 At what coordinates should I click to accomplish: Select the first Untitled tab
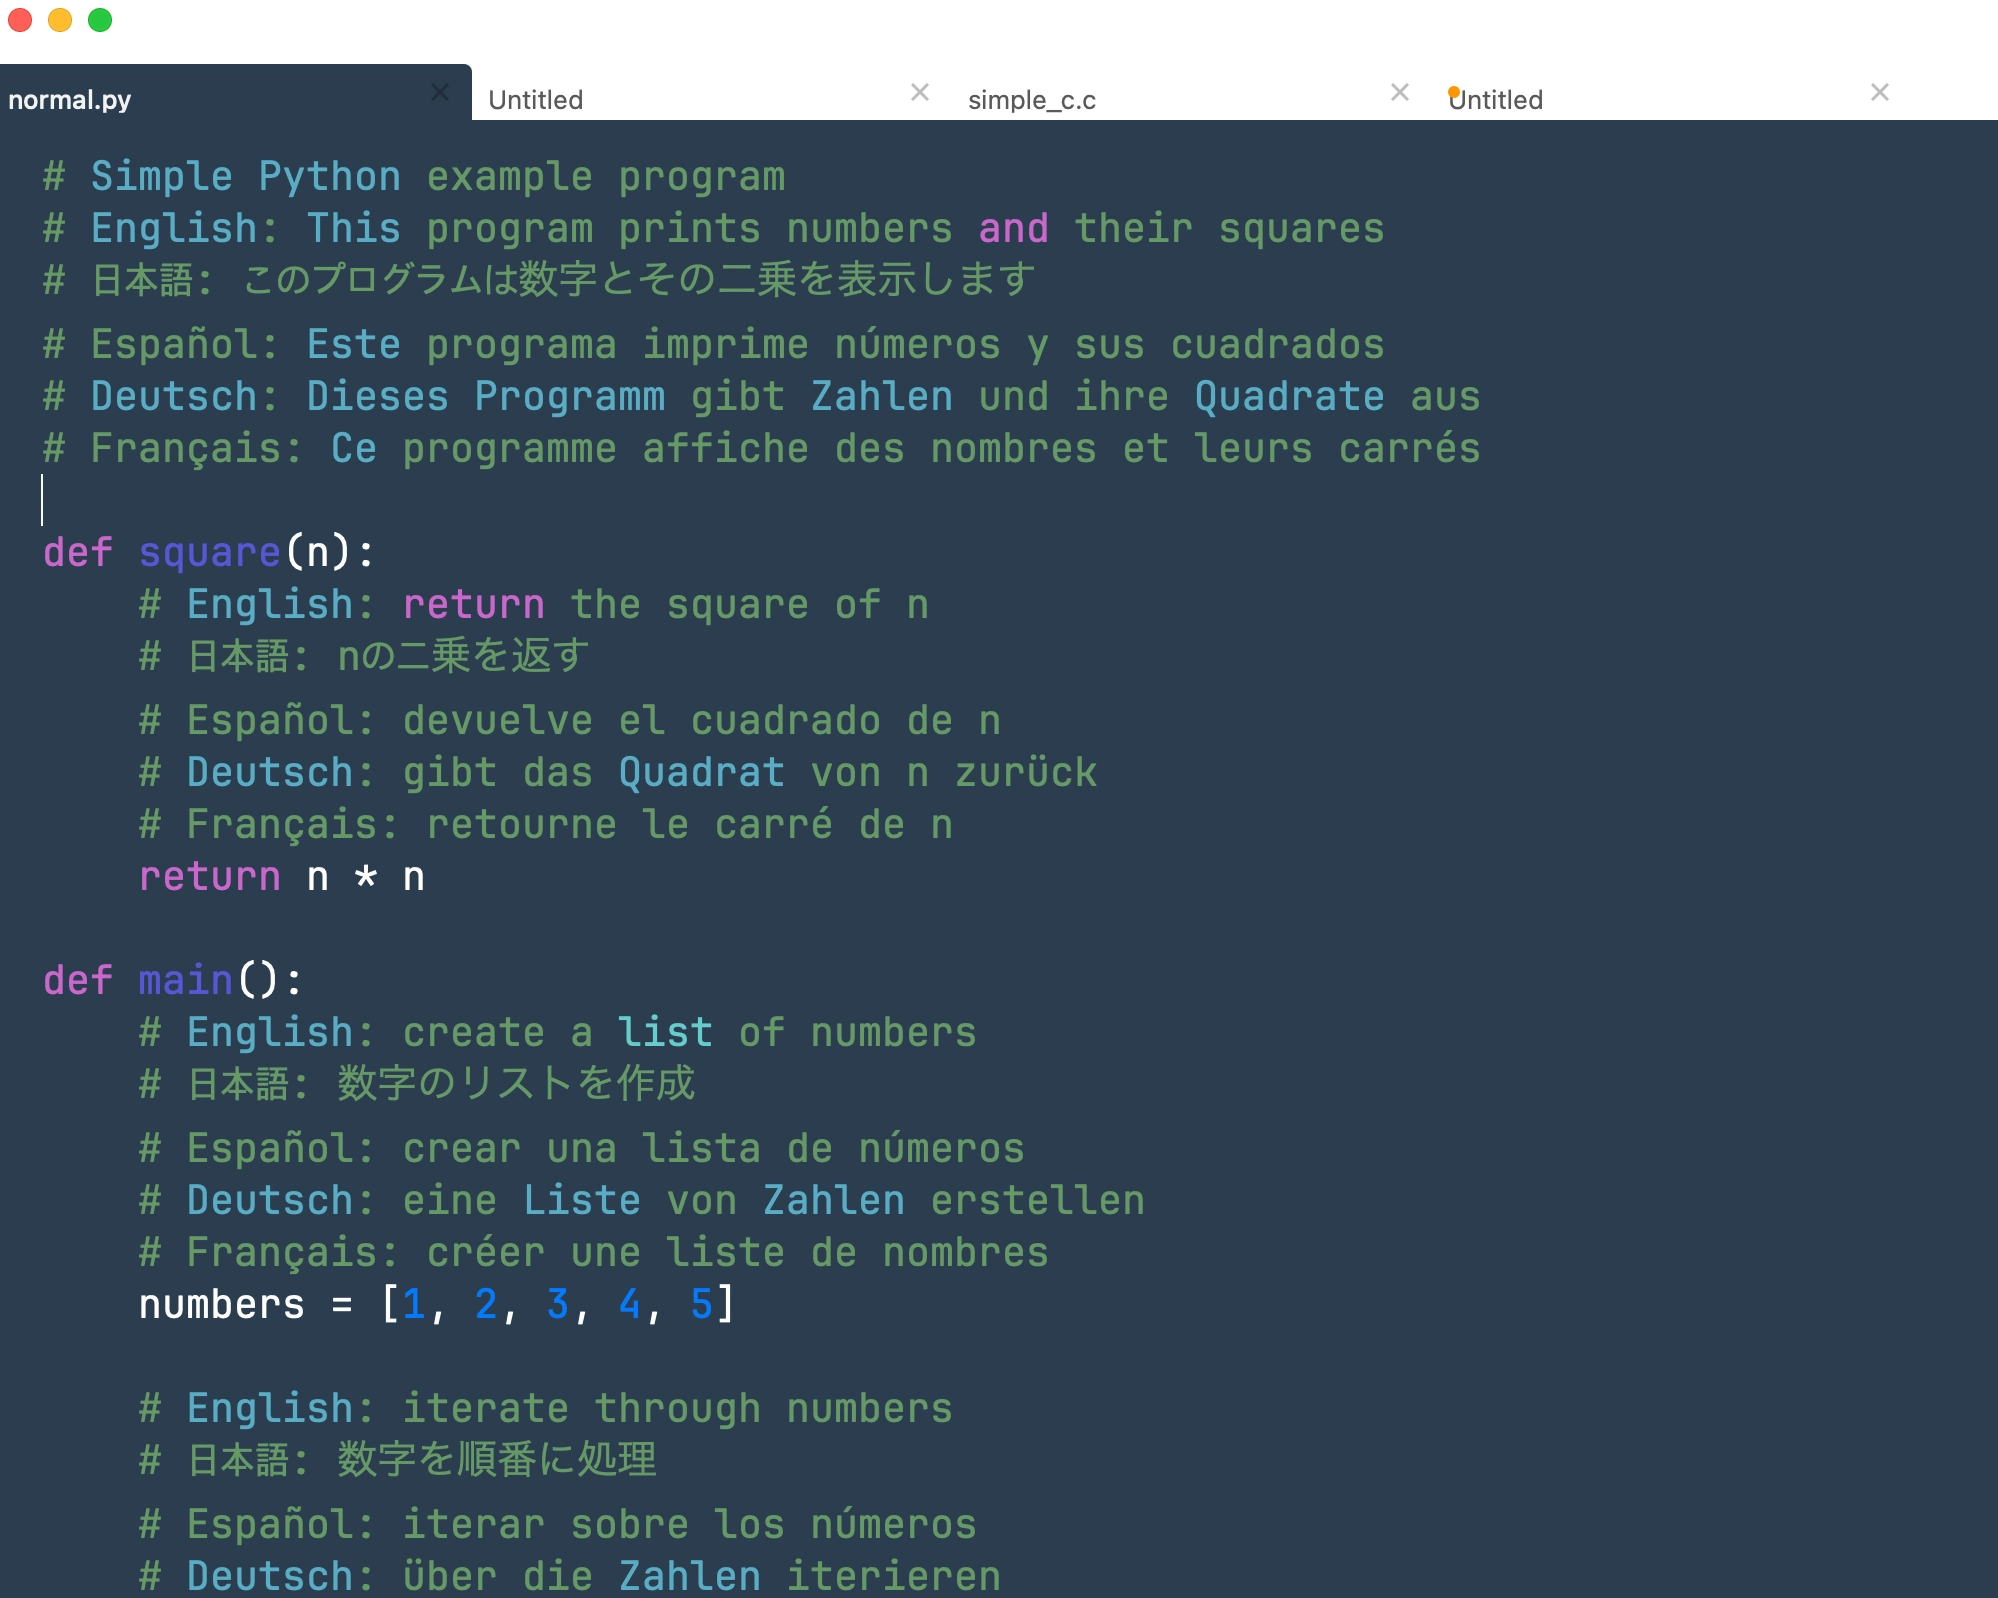[536, 99]
